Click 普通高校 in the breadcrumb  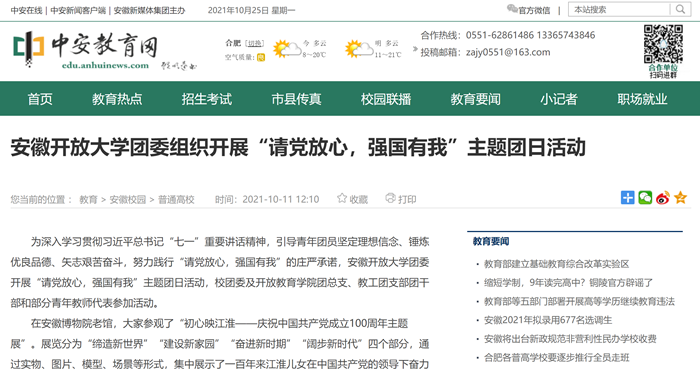(176, 199)
